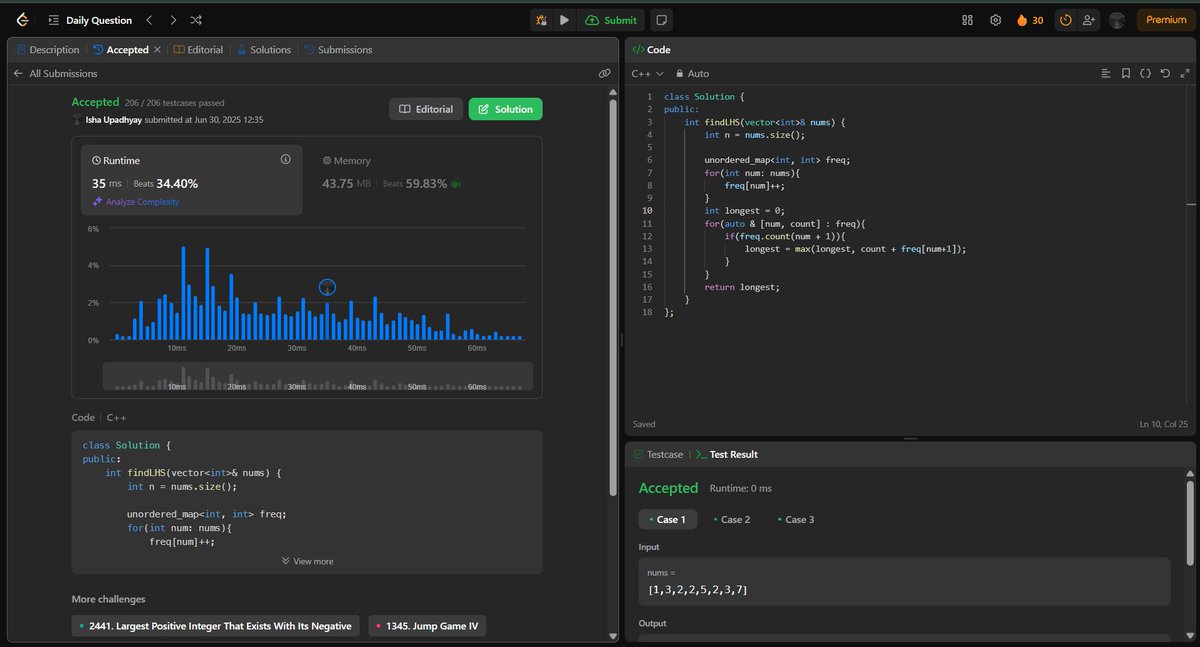The height and width of the screenshot is (647, 1200).
Task: Open challenge 1345 Jump Game IV
Action: tap(427, 626)
